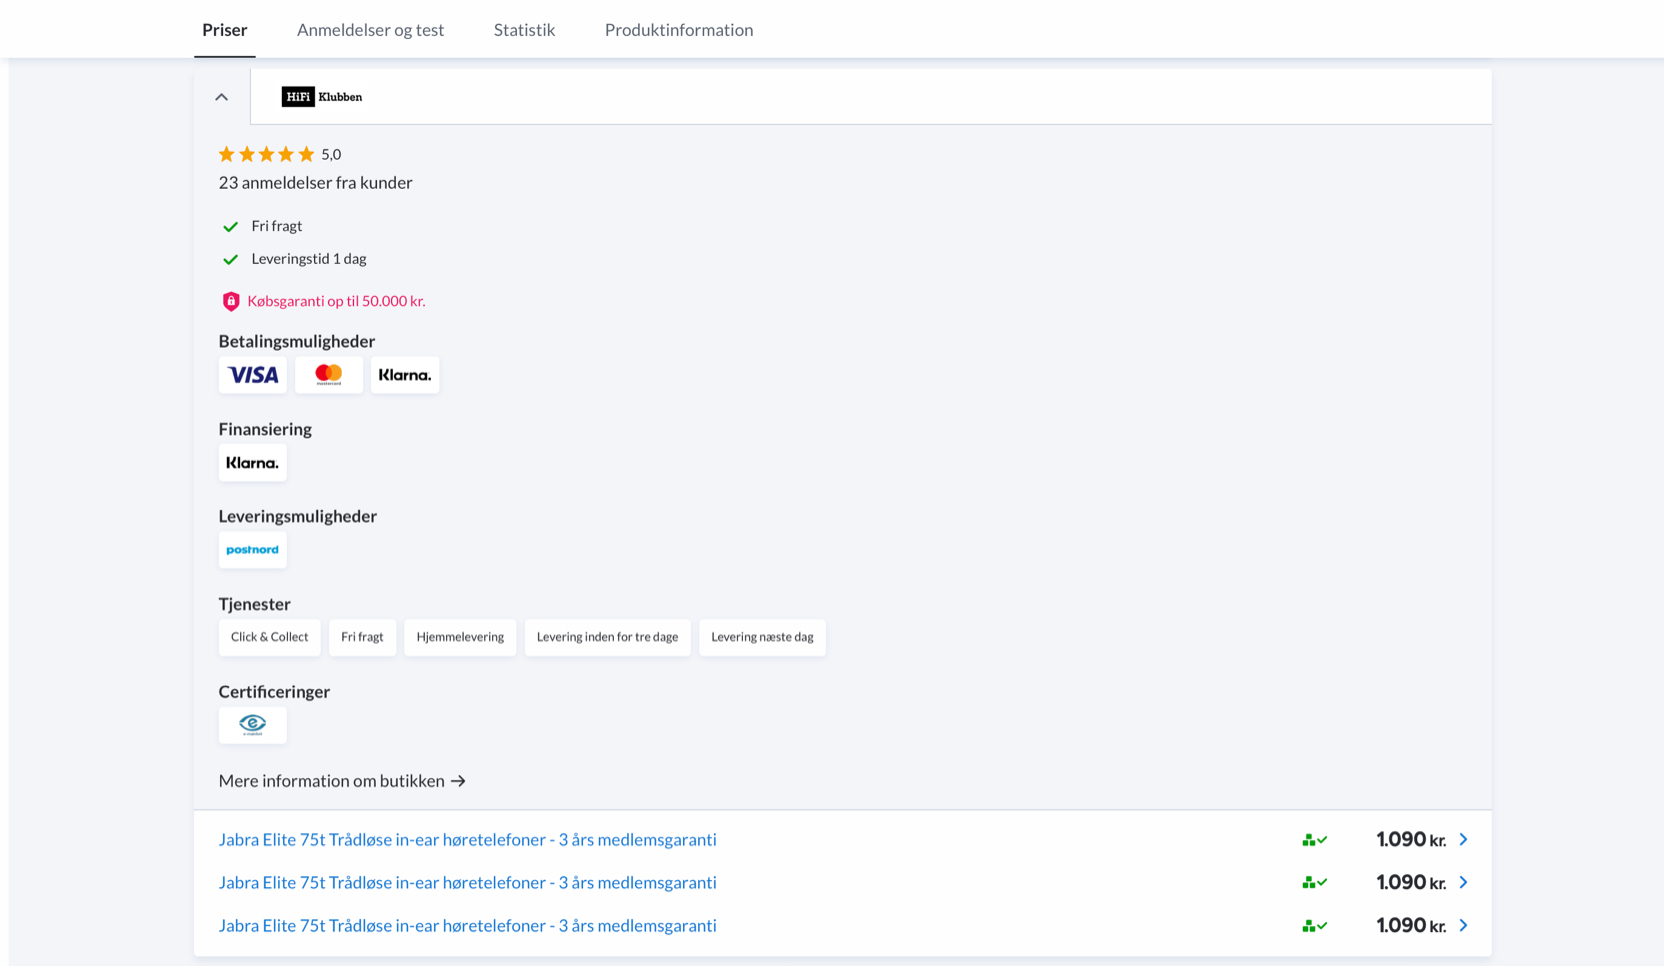
Task: Click the e-mærket certification icon
Action: (253, 725)
